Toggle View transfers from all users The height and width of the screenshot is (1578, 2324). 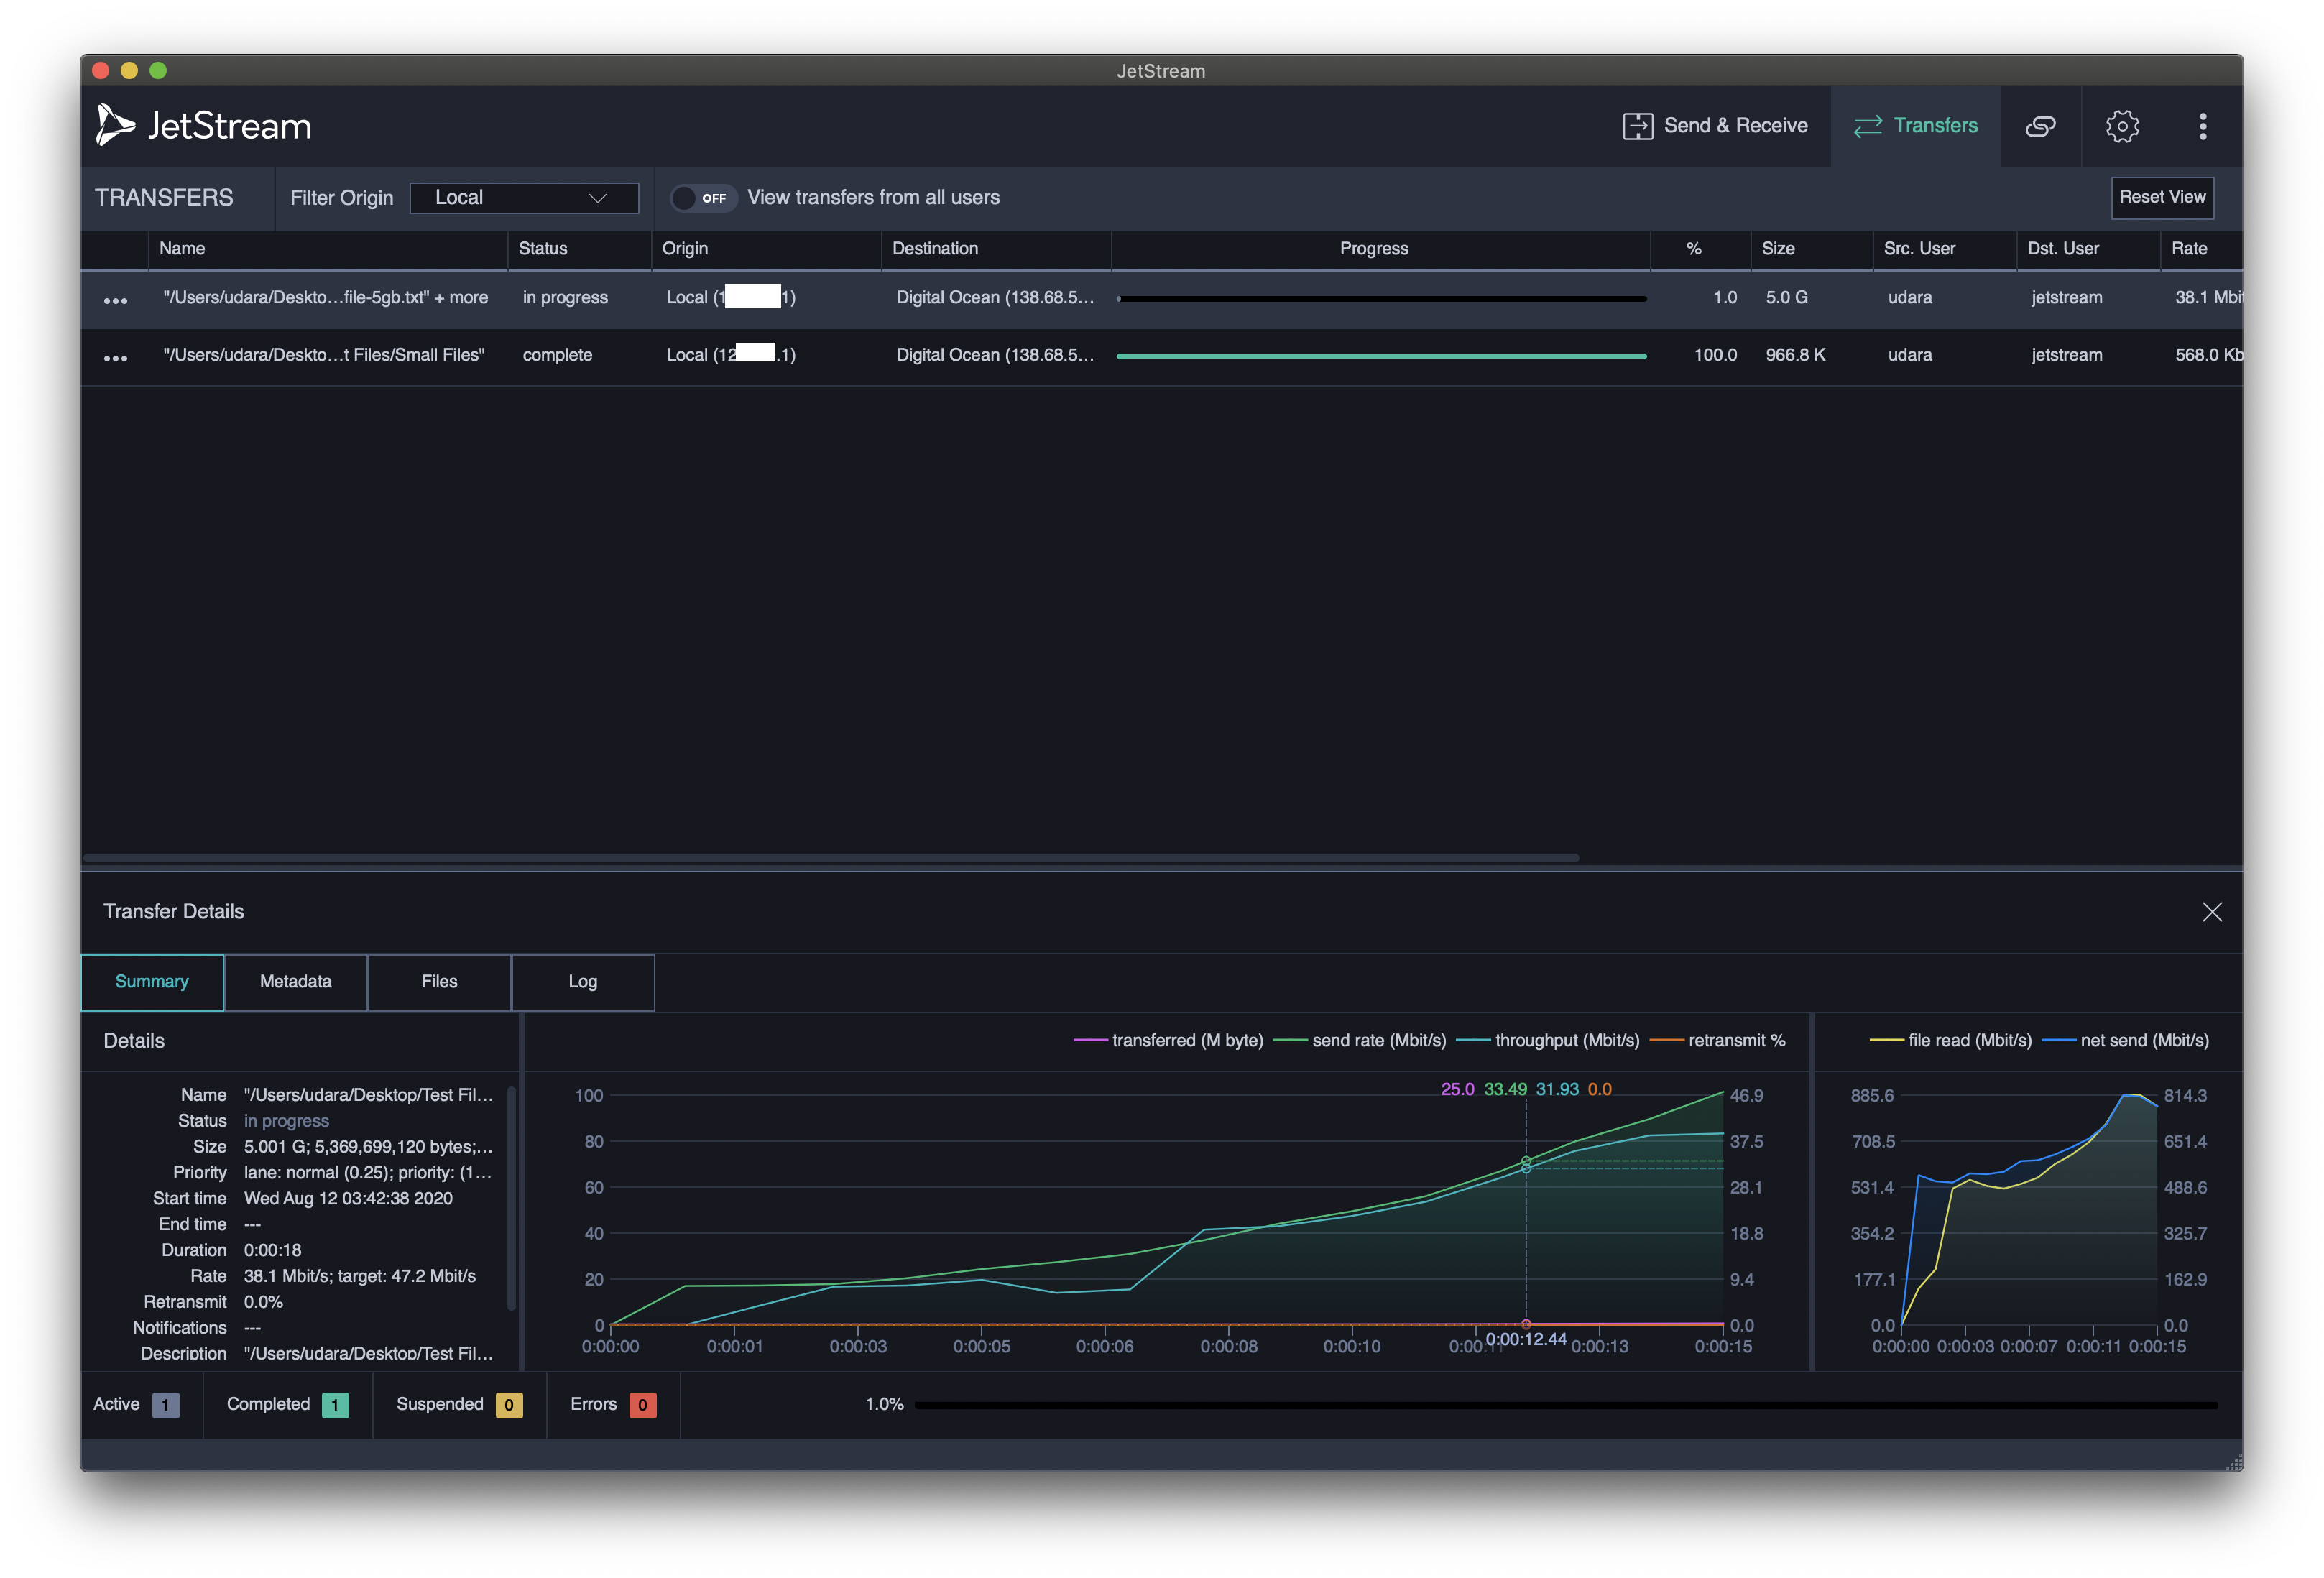pyautogui.click(x=703, y=198)
